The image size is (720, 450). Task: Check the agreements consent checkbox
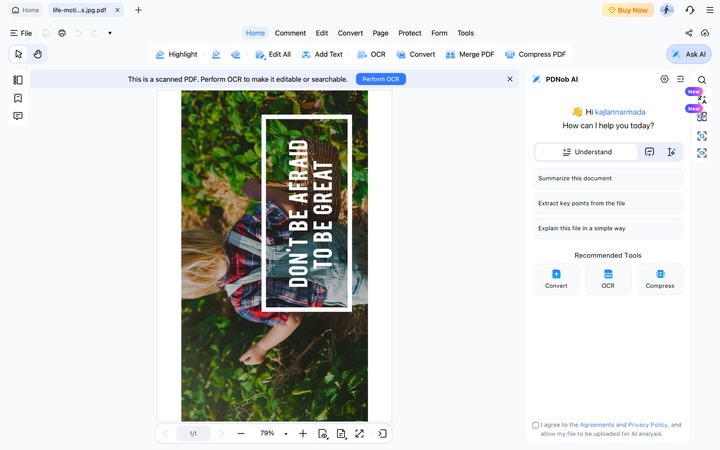point(535,425)
